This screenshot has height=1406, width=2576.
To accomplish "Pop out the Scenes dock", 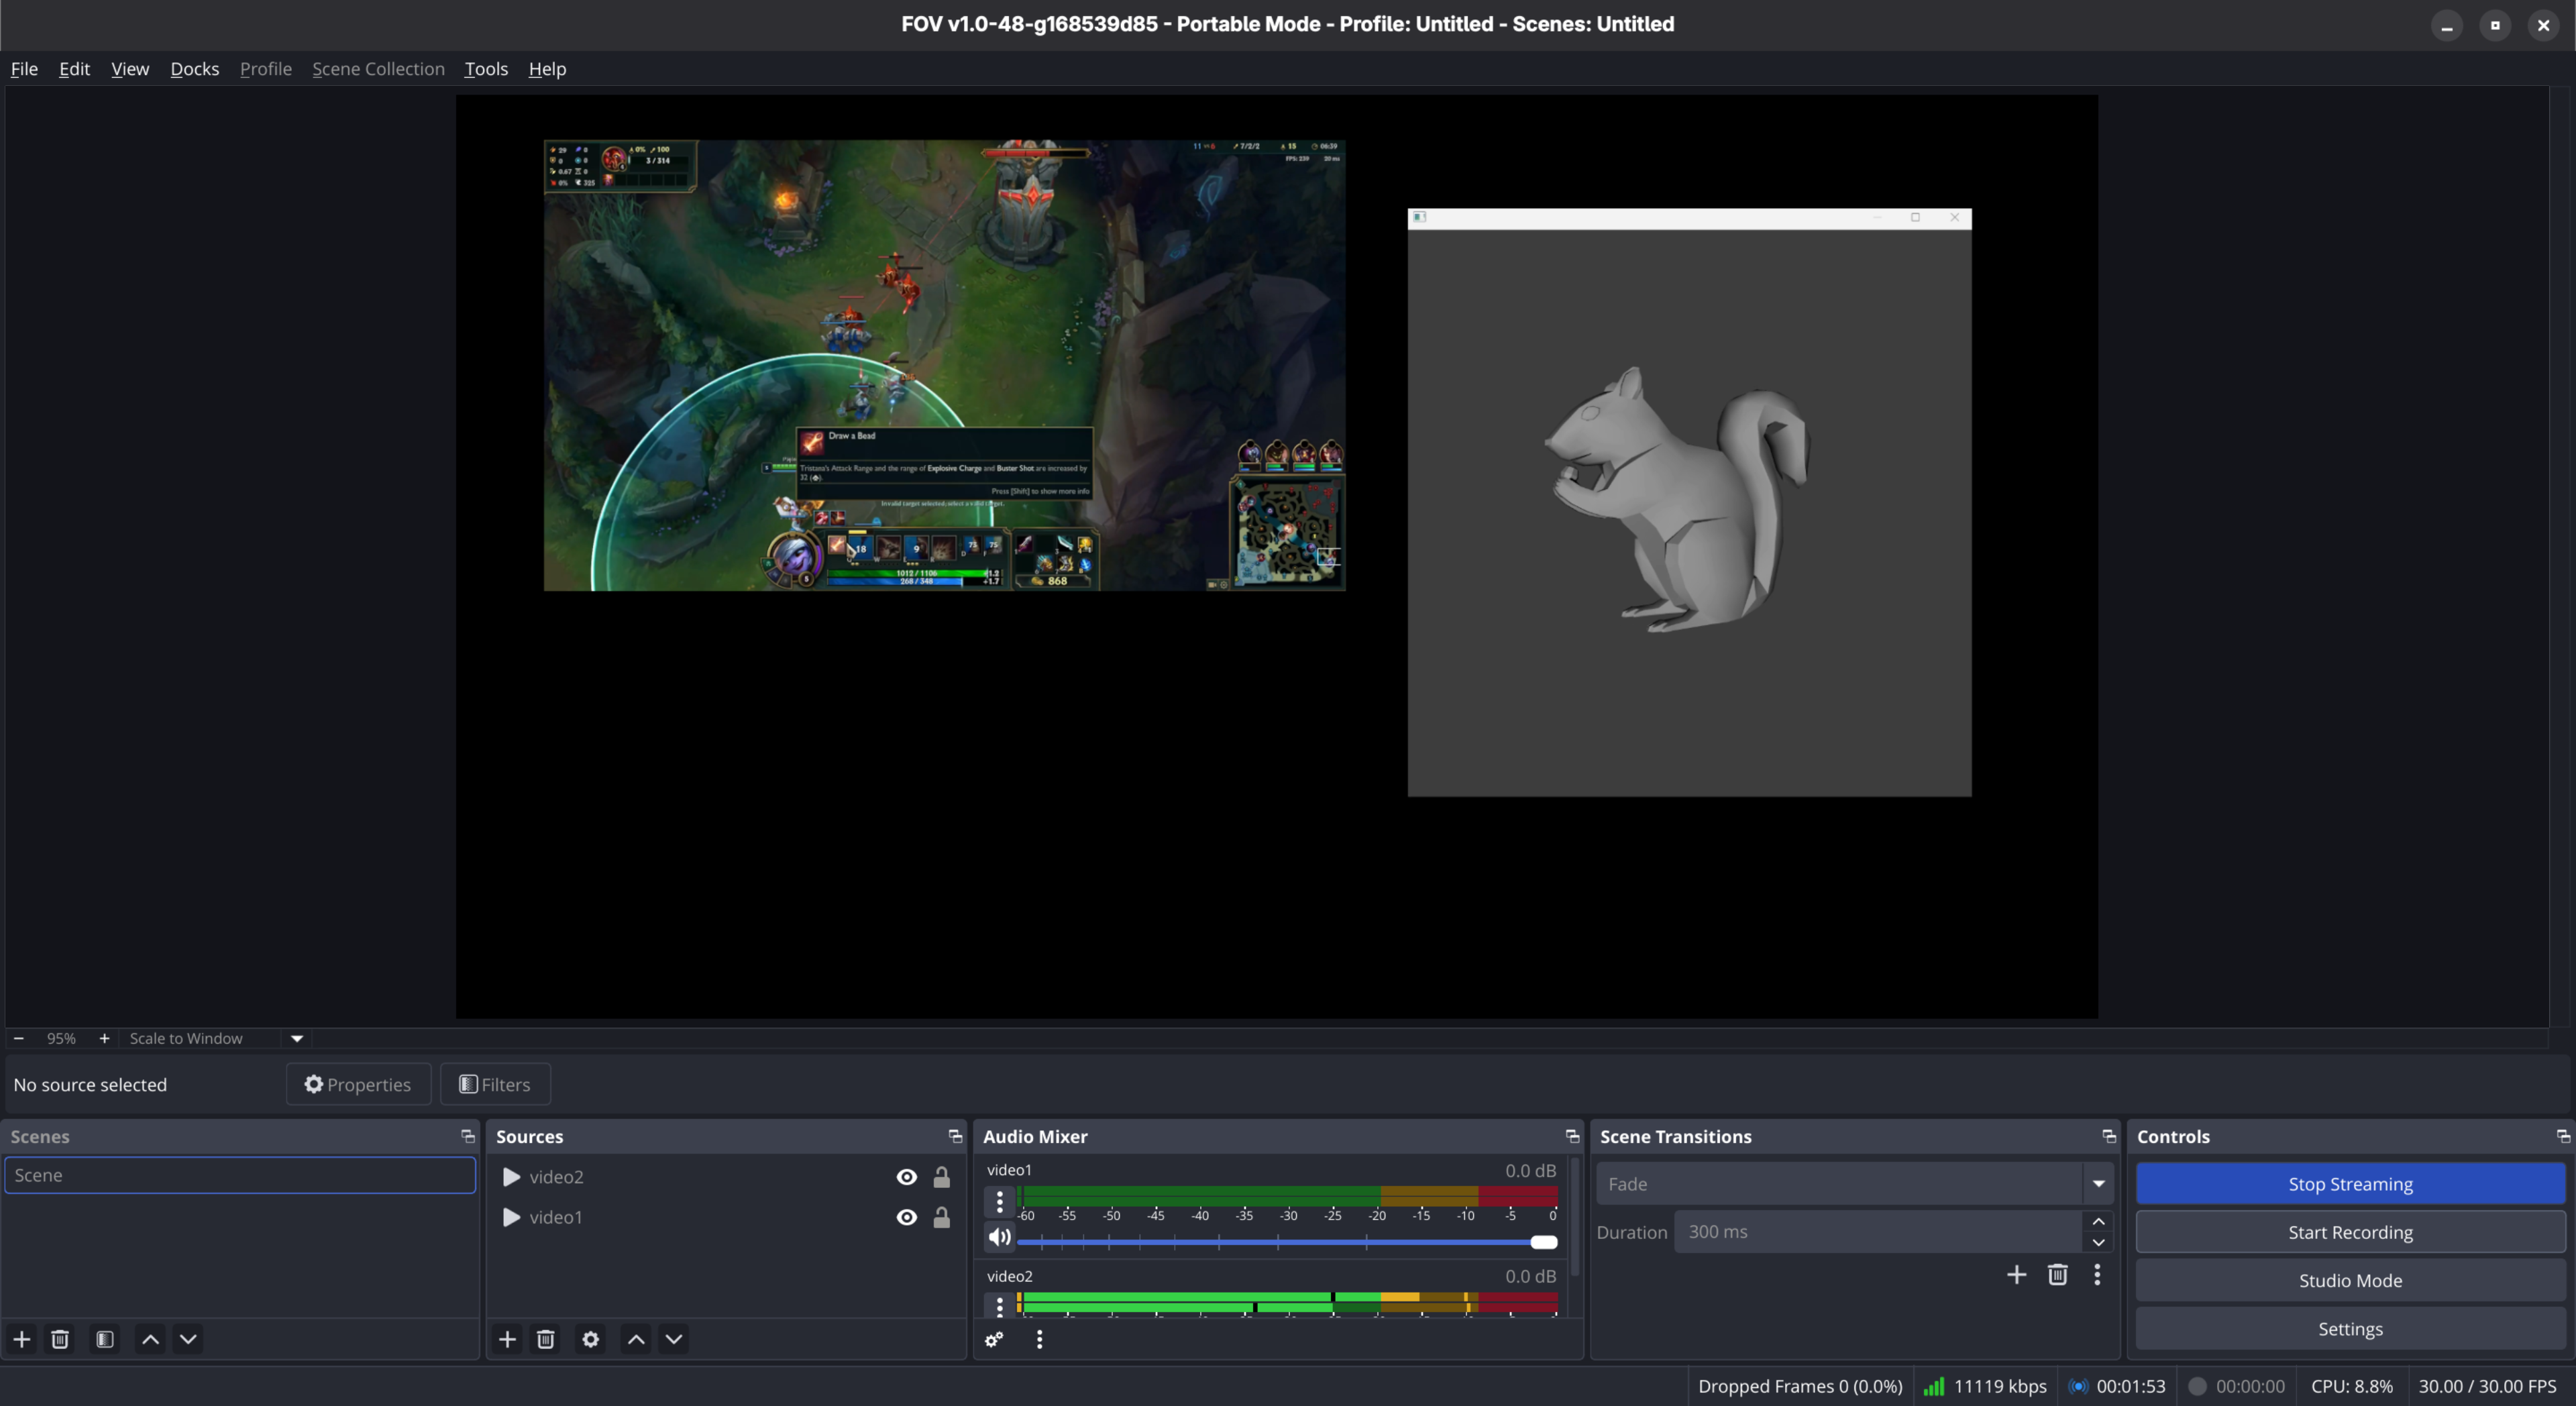I will (x=467, y=1136).
